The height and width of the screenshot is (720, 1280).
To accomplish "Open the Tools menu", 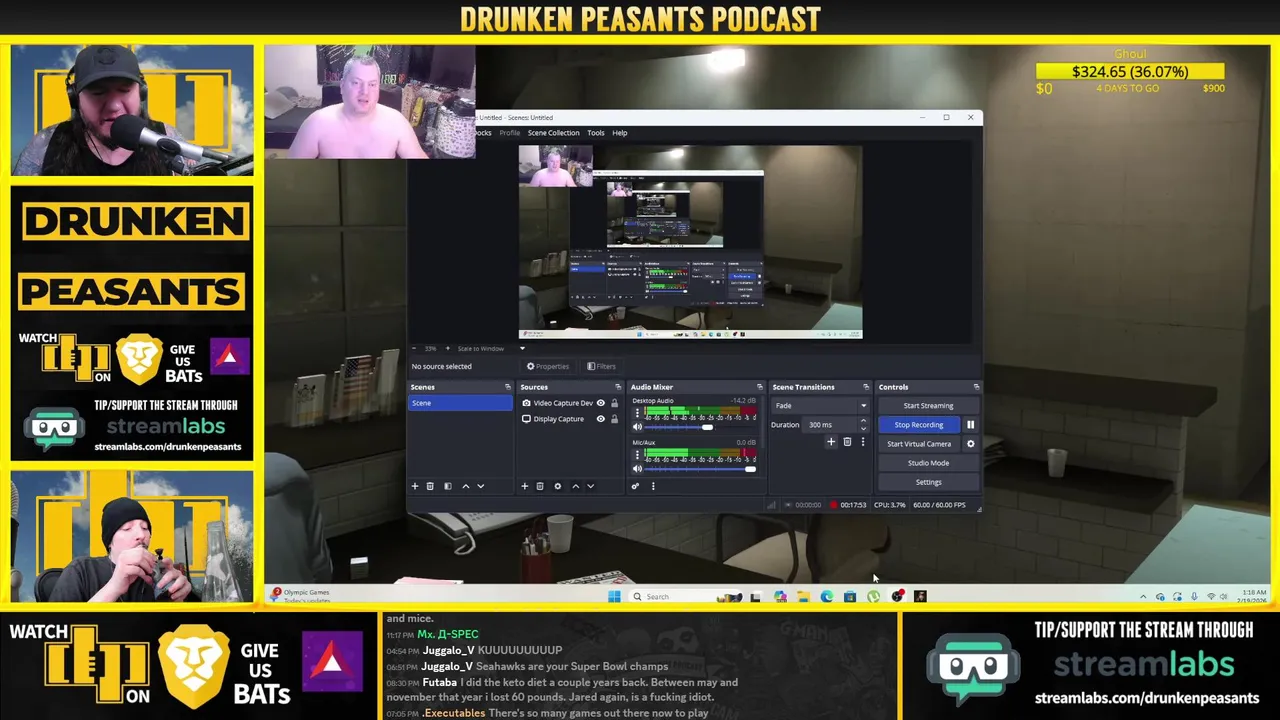I will 596,133.
